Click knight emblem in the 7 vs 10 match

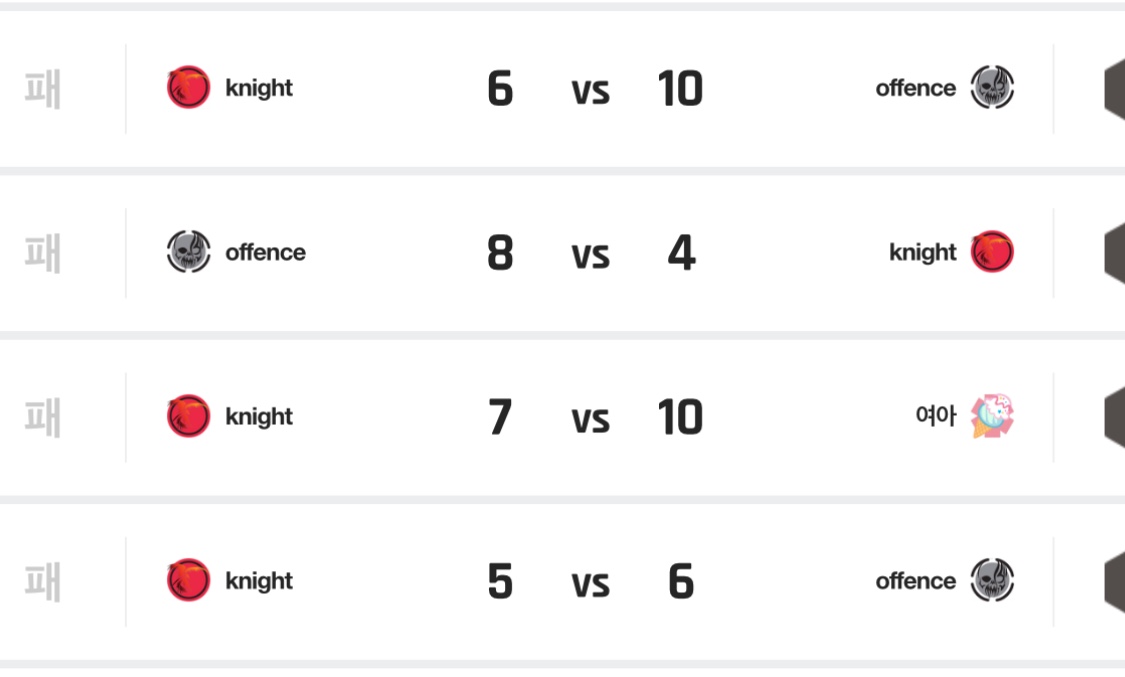tap(188, 416)
